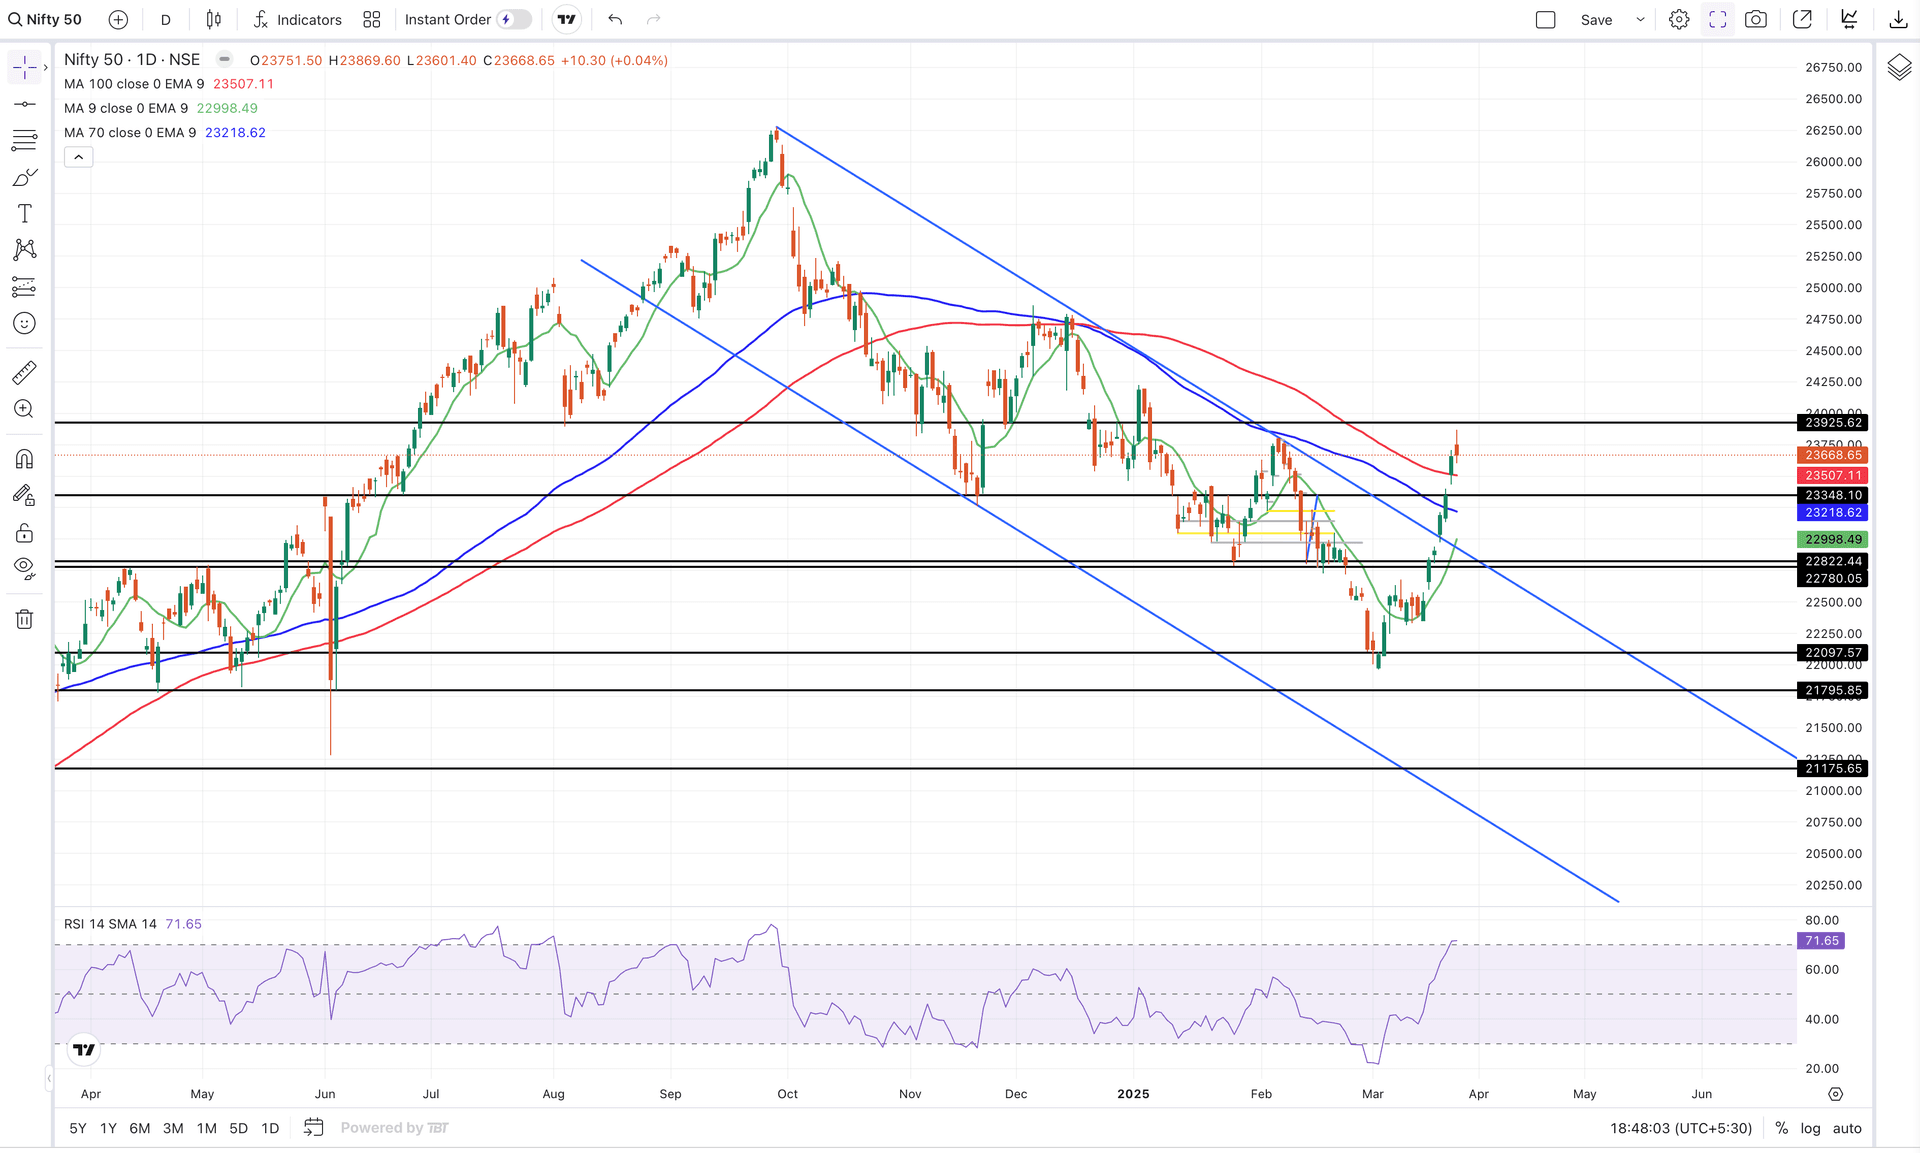The height and width of the screenshot is (1153, 1920).
Task: Take a chart snapshot with camera icon
Action: (x=1756, y=20)
